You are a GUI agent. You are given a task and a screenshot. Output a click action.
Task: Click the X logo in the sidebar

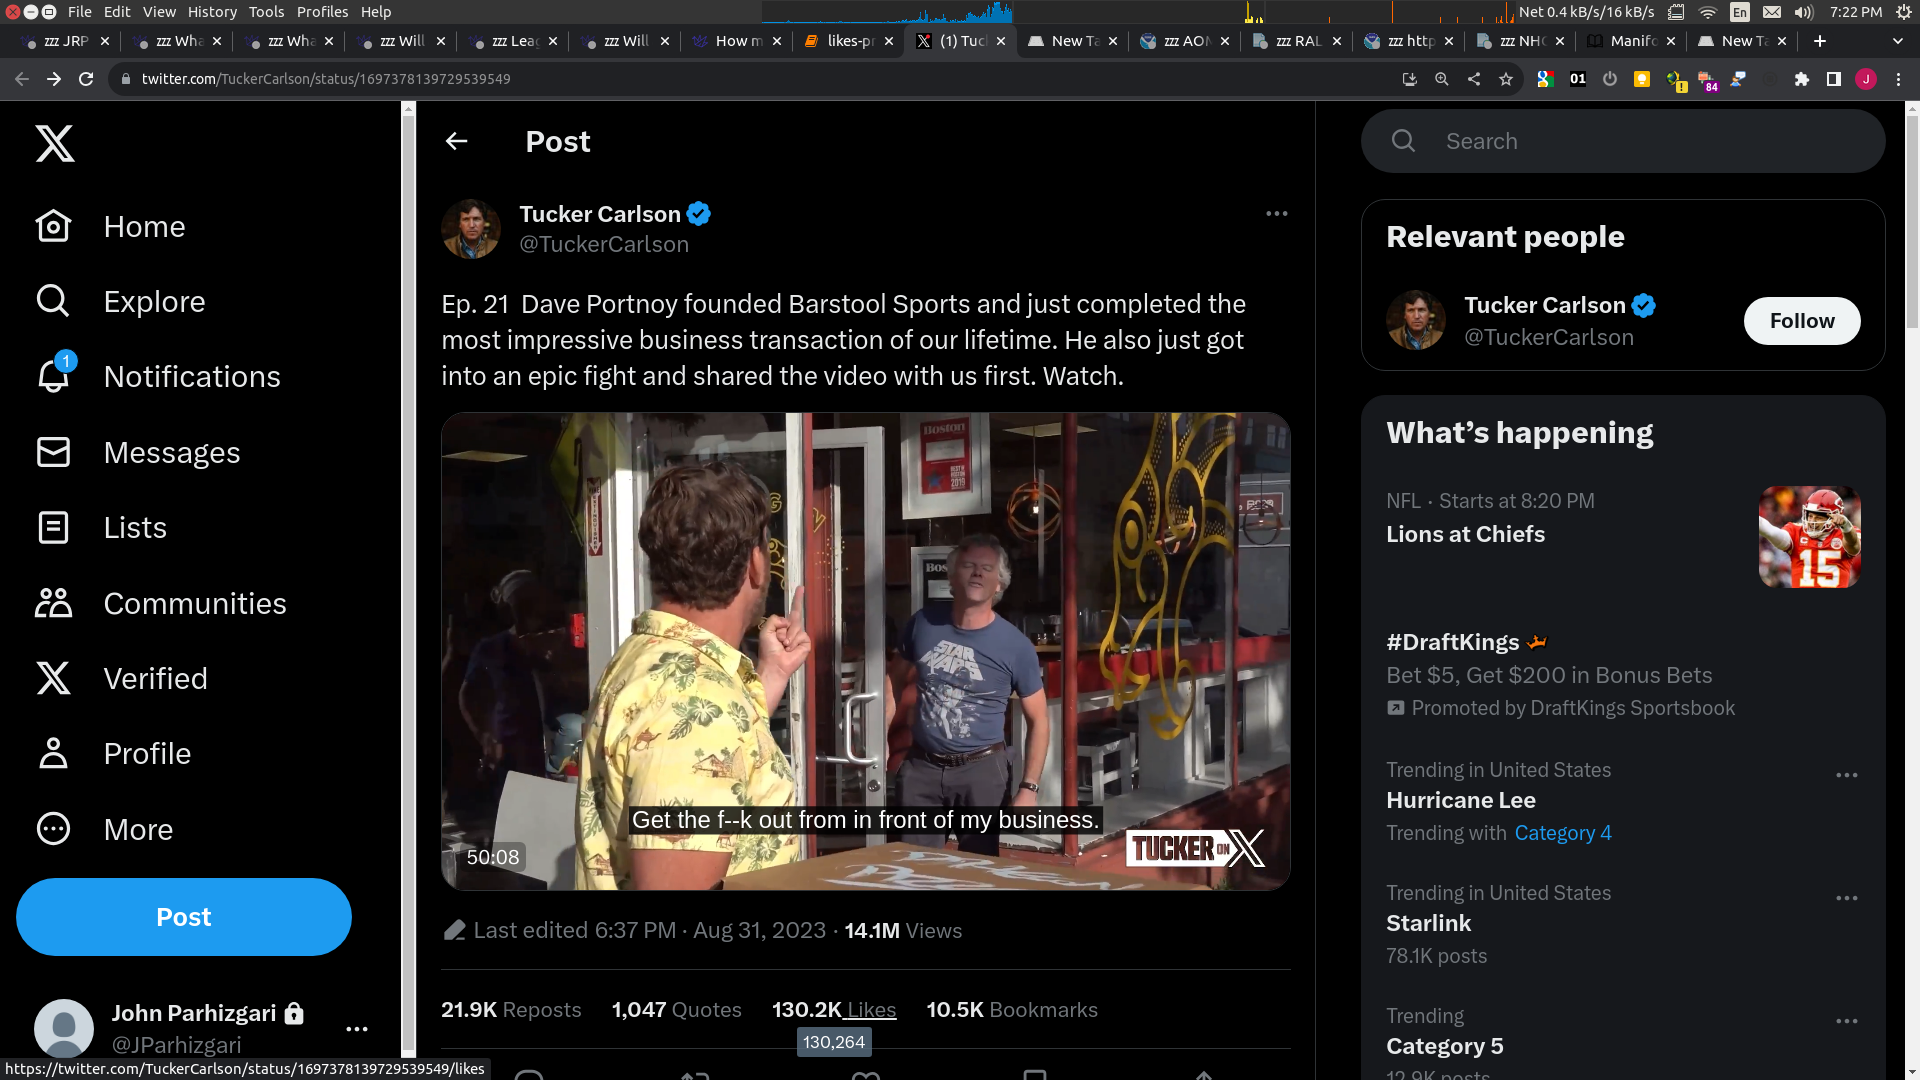click(x=55, y=143)
